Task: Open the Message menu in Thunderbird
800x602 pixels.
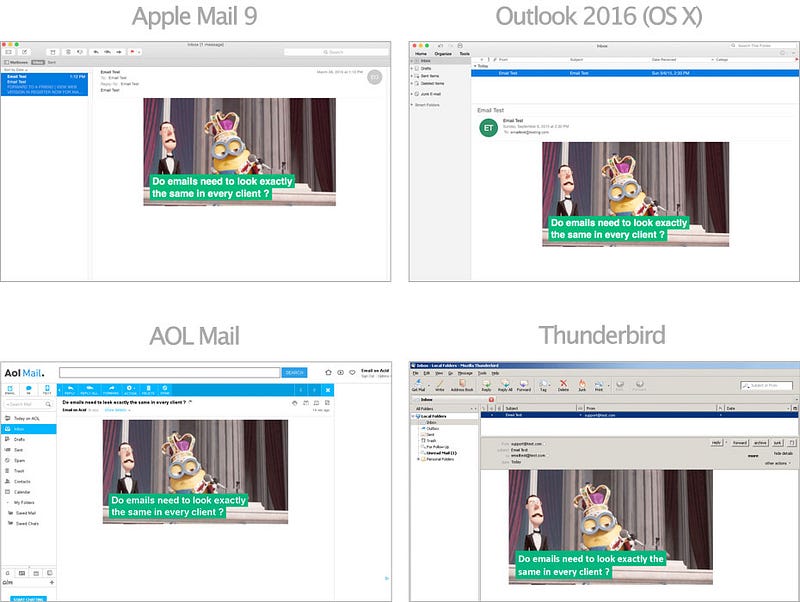Action: pyautogui.click(x=465, y=373)
